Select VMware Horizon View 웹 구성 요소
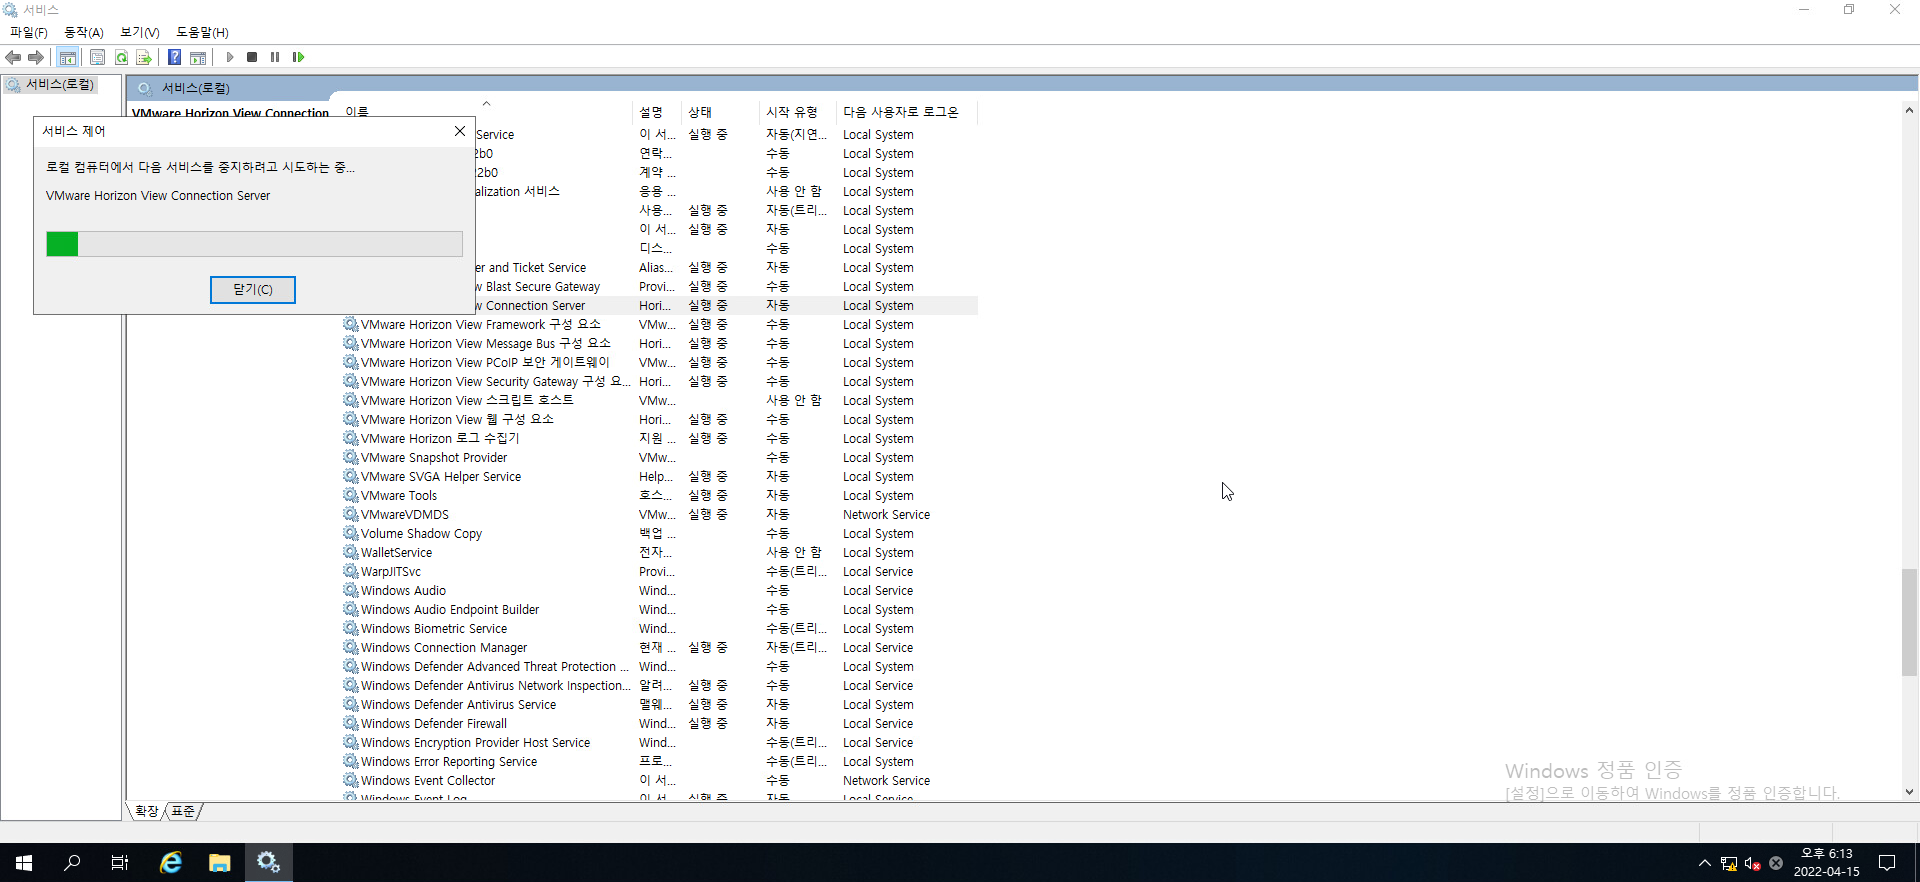 pos(660,420)
